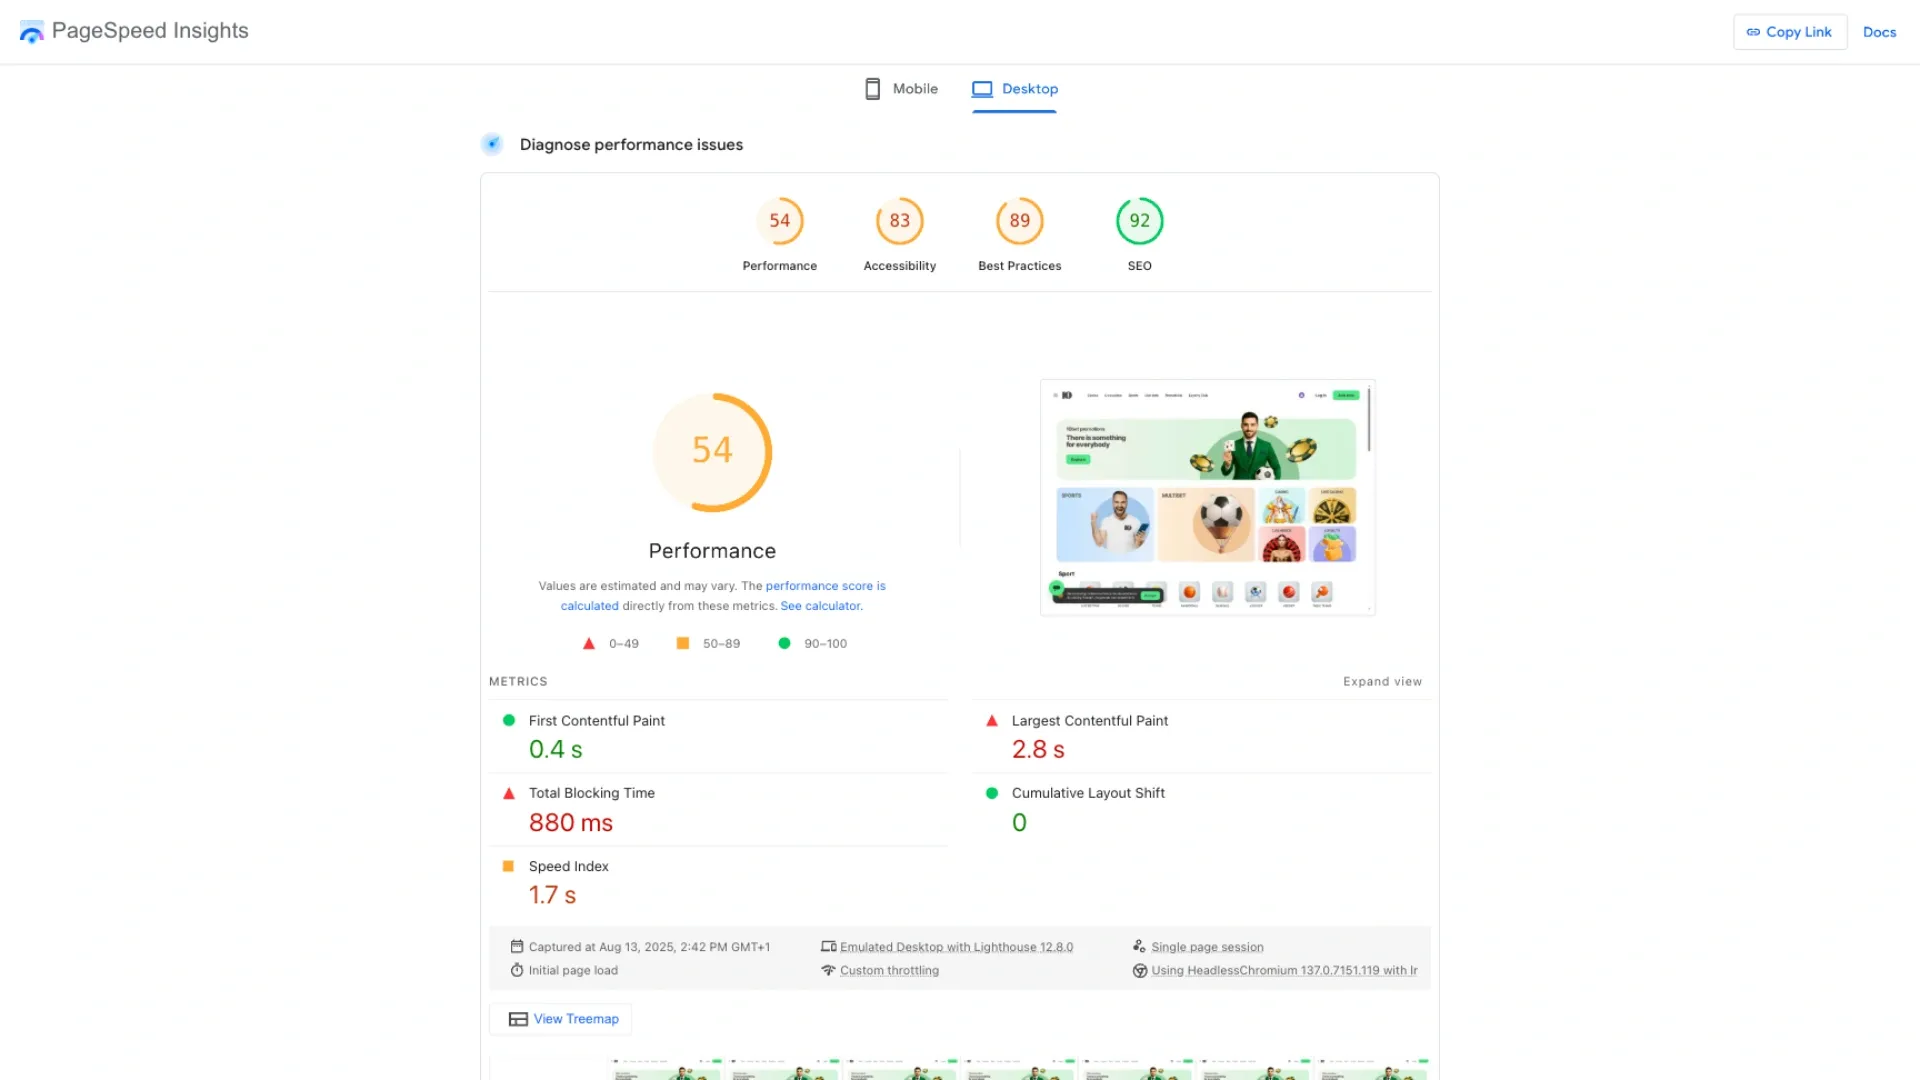Click the Single page session item
1920x1080 pixels.
[x=1207, y=947]
